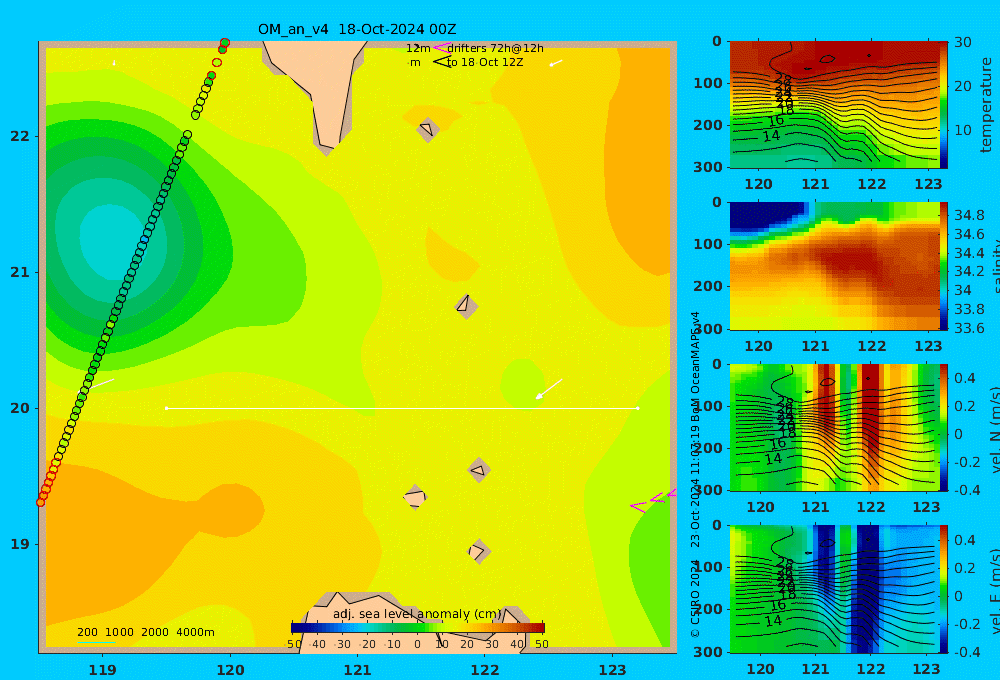Click the '-50' tick on the sea level bar

click(293, 644)
